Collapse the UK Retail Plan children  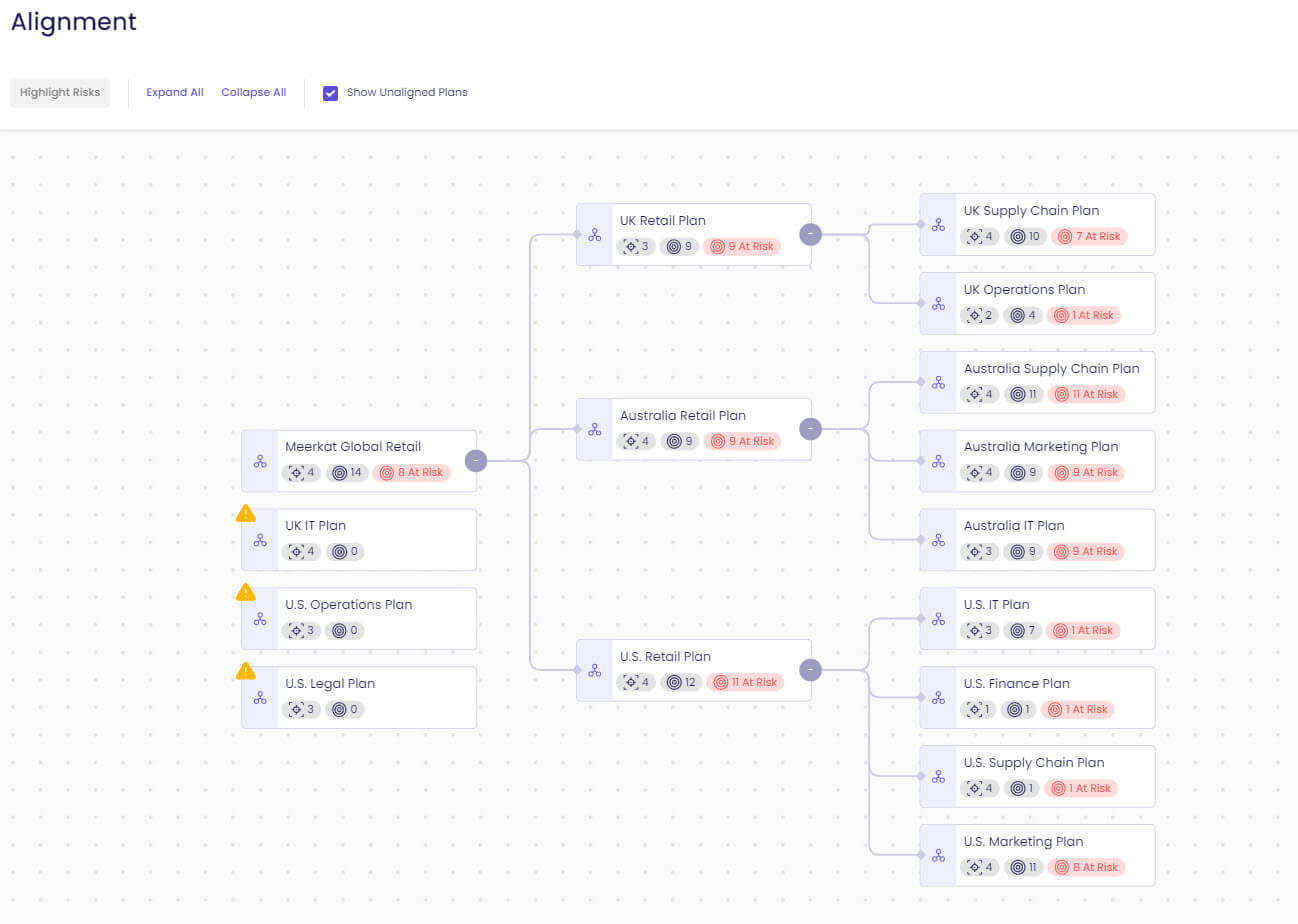810,235
